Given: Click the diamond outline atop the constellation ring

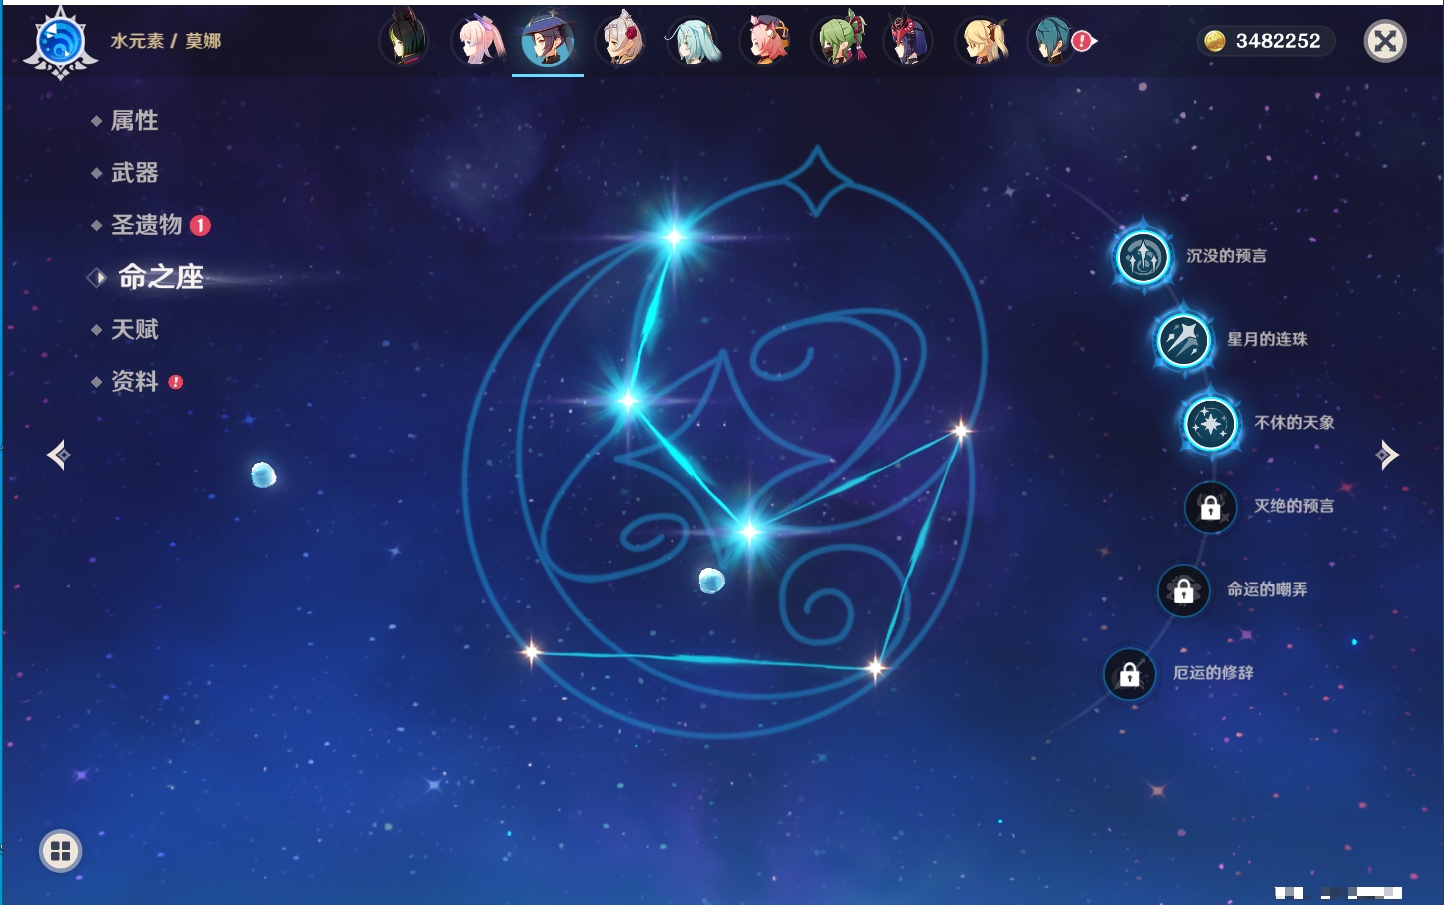Looking at the screenshot, I should coord(817,181).
